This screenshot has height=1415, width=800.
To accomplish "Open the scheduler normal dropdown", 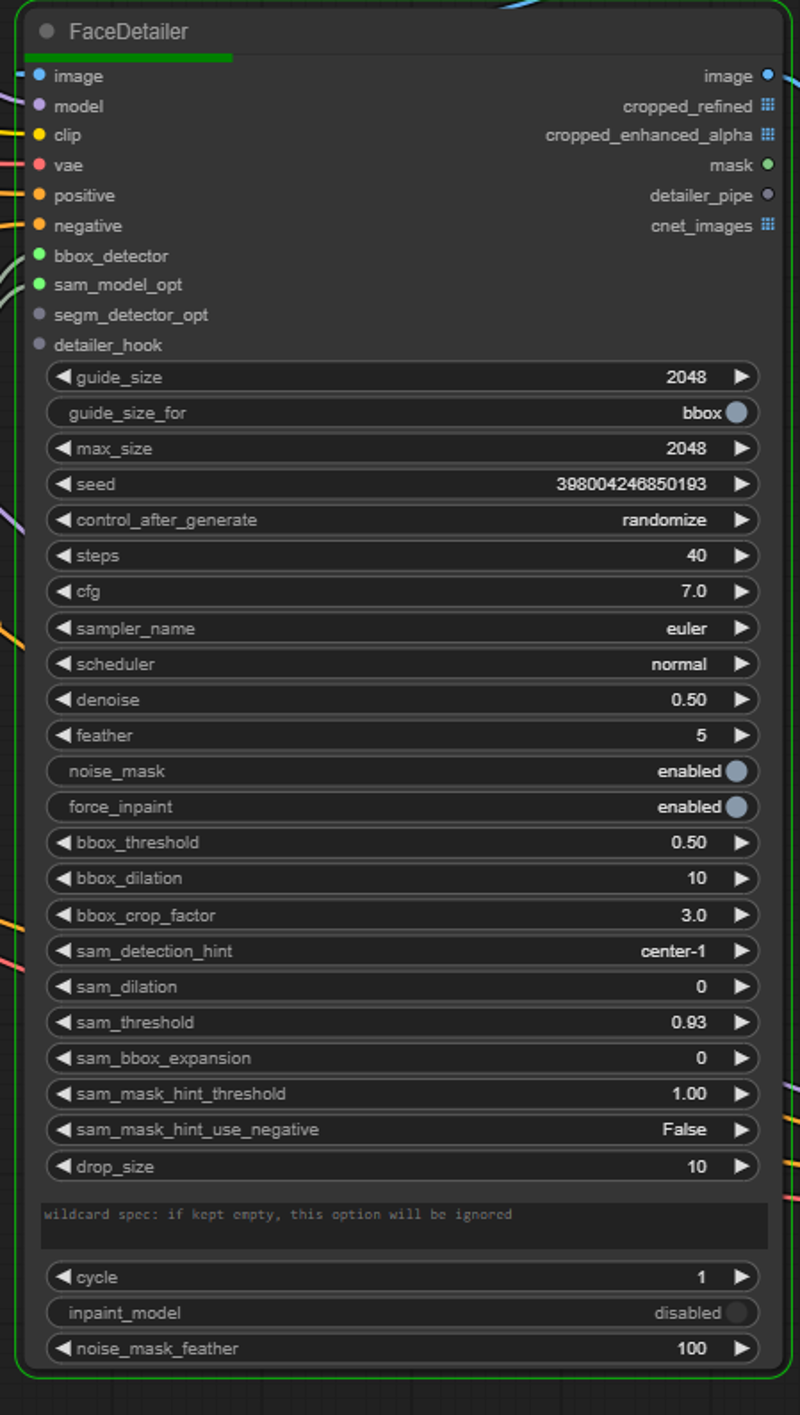I will [402, 664].
